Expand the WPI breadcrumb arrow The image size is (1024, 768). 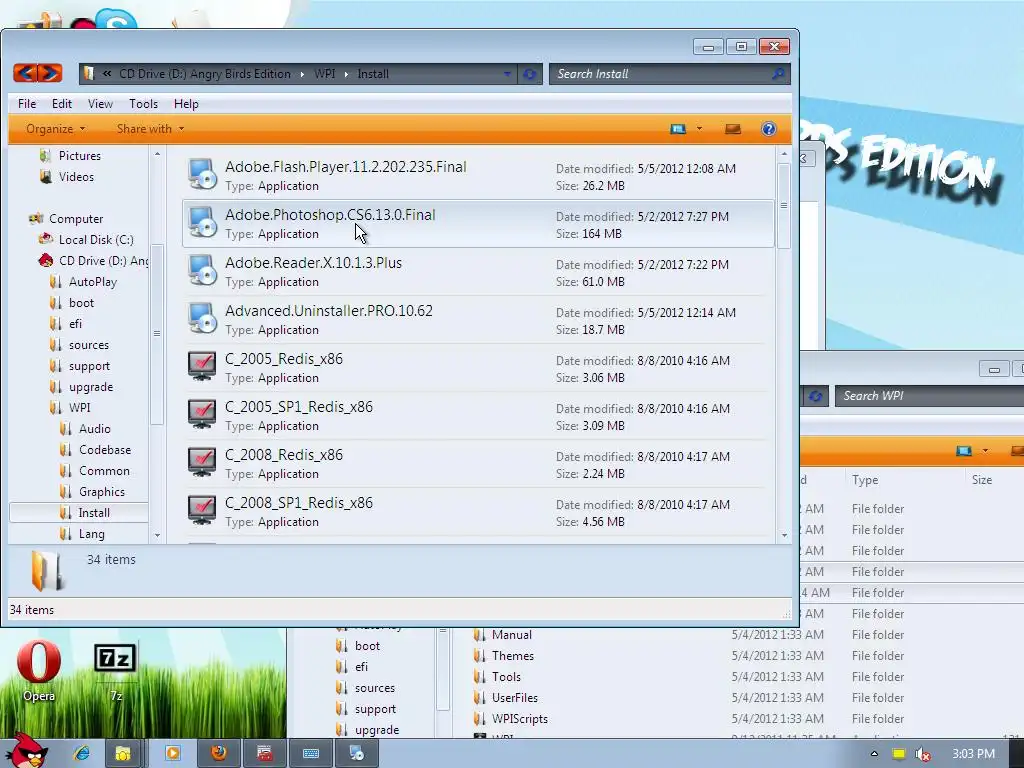tap(346, 74)
